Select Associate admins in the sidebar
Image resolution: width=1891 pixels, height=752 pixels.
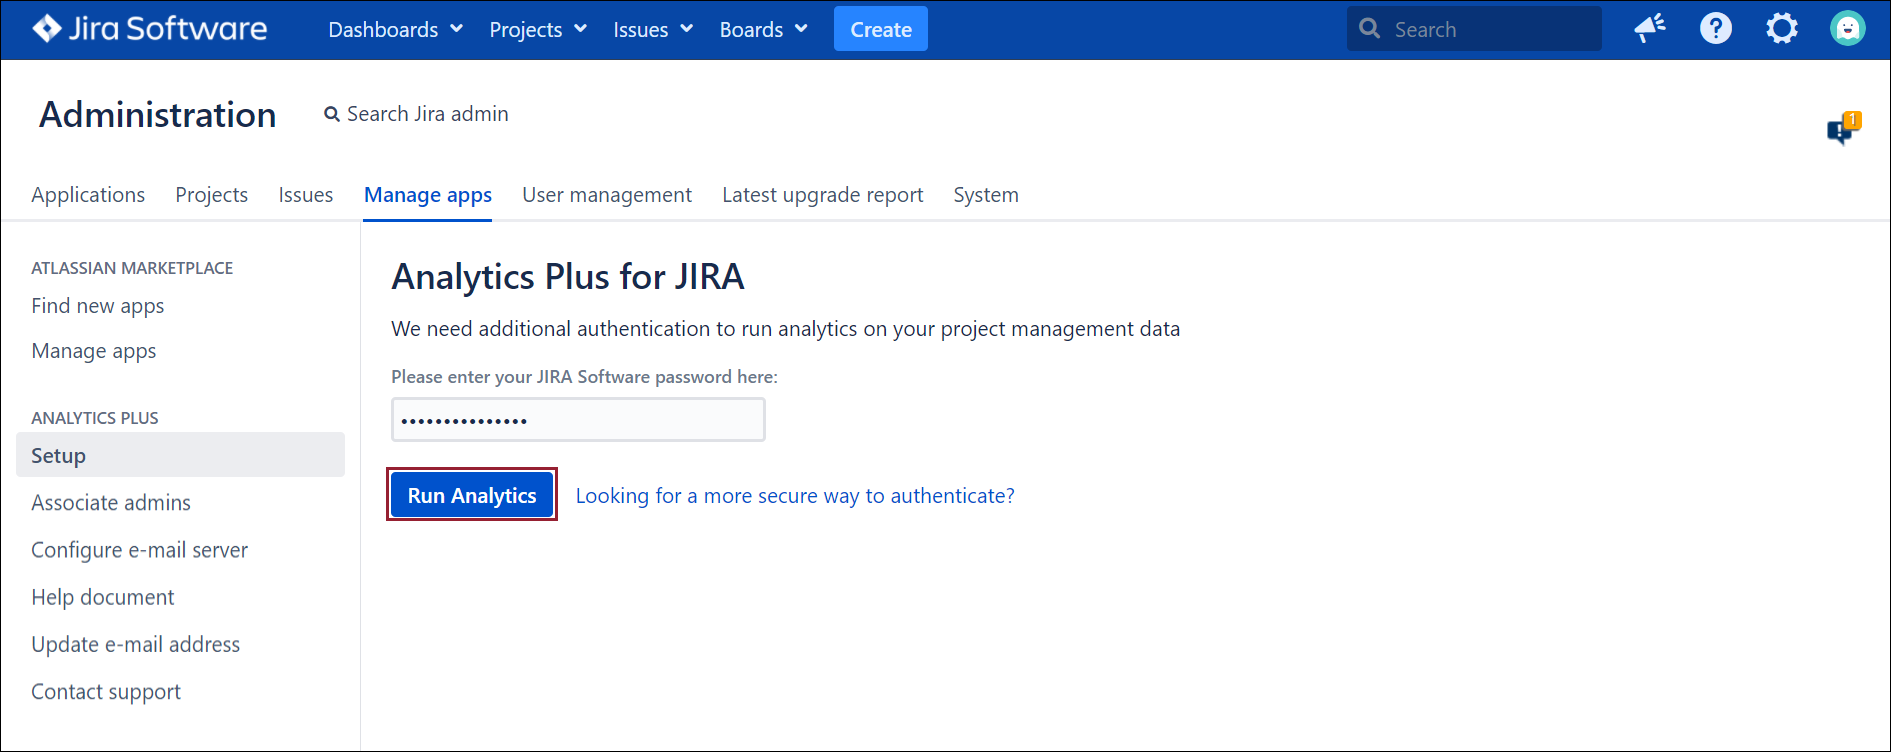tap(111, 503)
